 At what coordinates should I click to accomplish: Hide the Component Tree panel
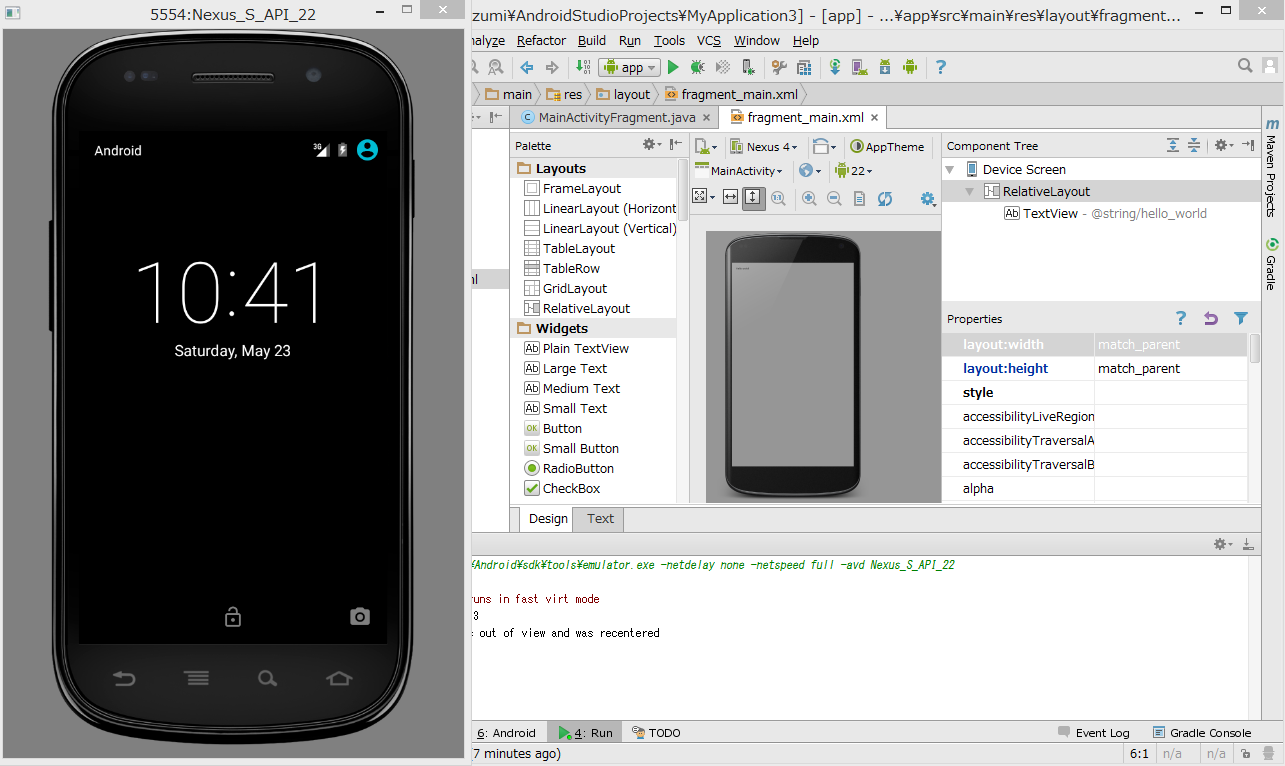pyautogui.click(x=1248, y=146)
